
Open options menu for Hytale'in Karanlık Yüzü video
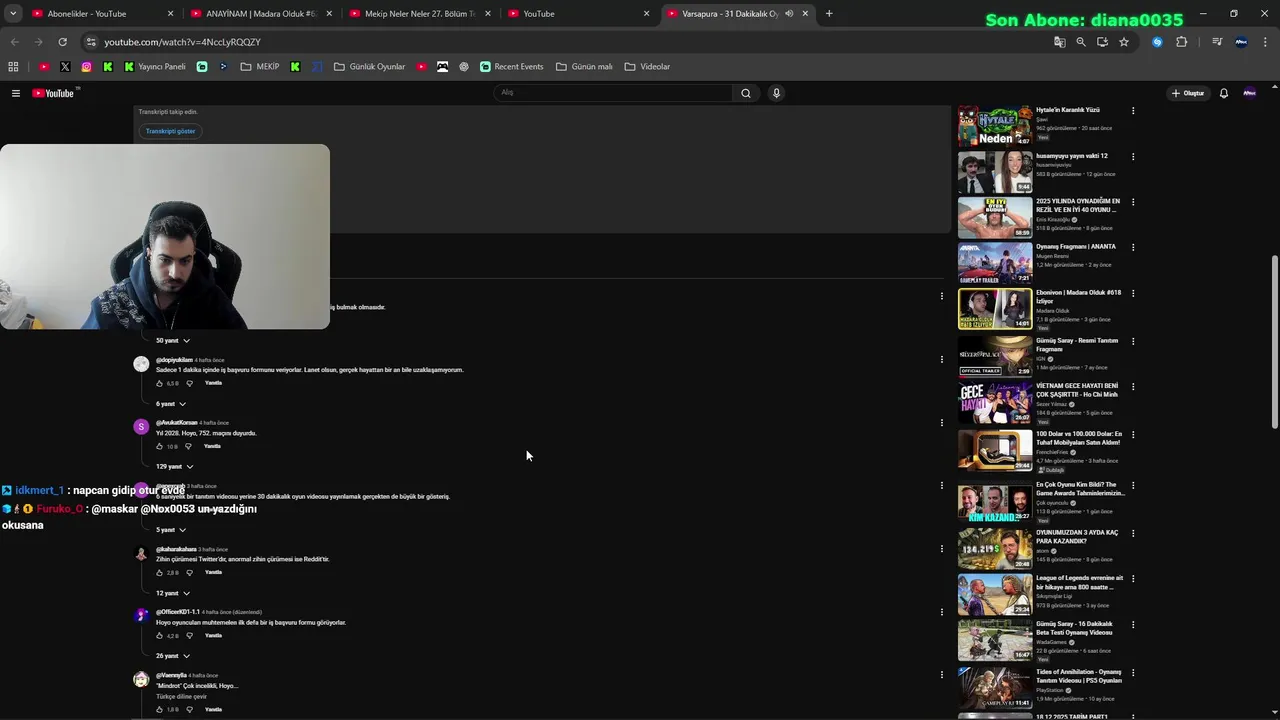(1133, 111)
